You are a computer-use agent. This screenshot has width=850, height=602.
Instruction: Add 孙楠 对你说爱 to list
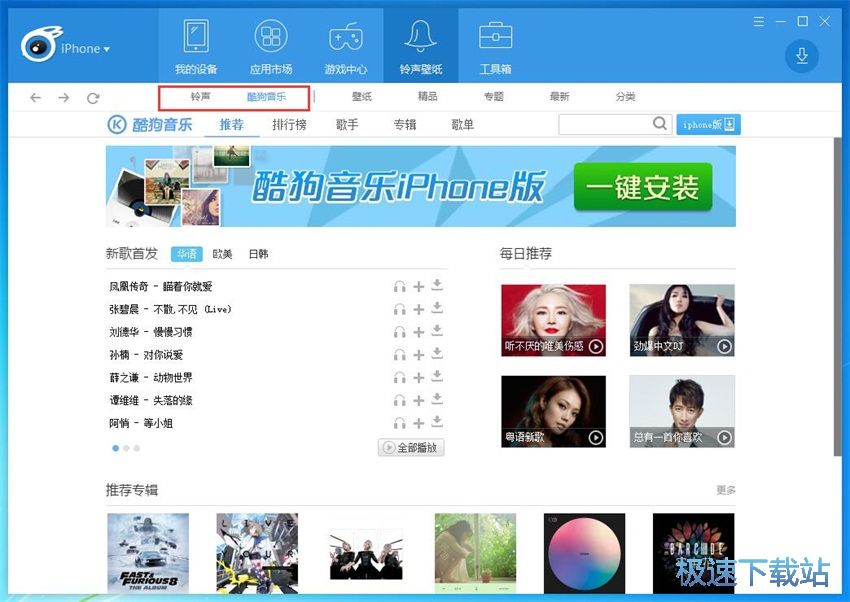click(418, 354)
